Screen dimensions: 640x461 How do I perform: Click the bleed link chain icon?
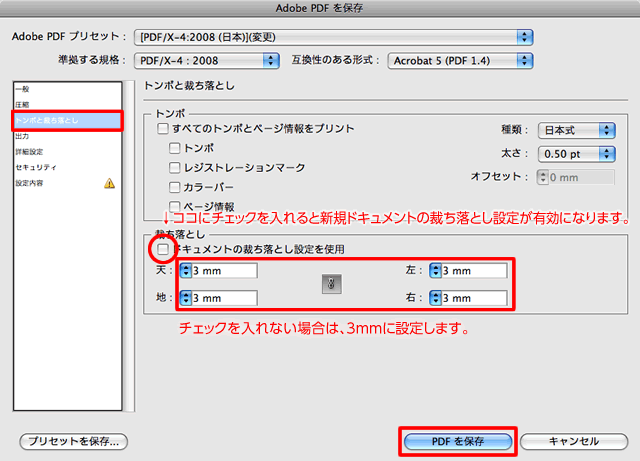point(331,284)
